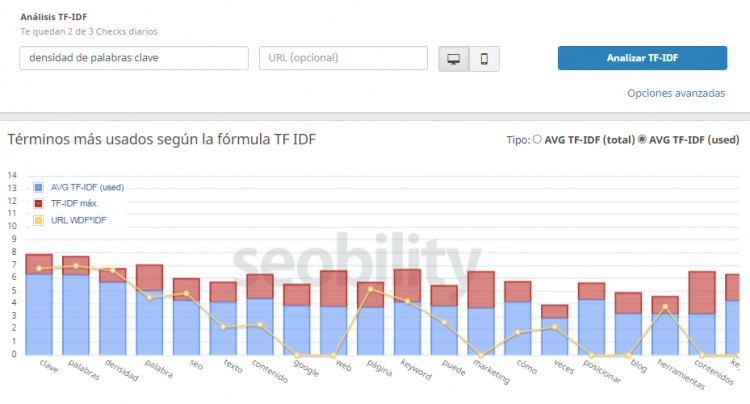750x404 pixels.
Task: Click 'TF-IDF máx.' legend text
Action: point(75,204)
